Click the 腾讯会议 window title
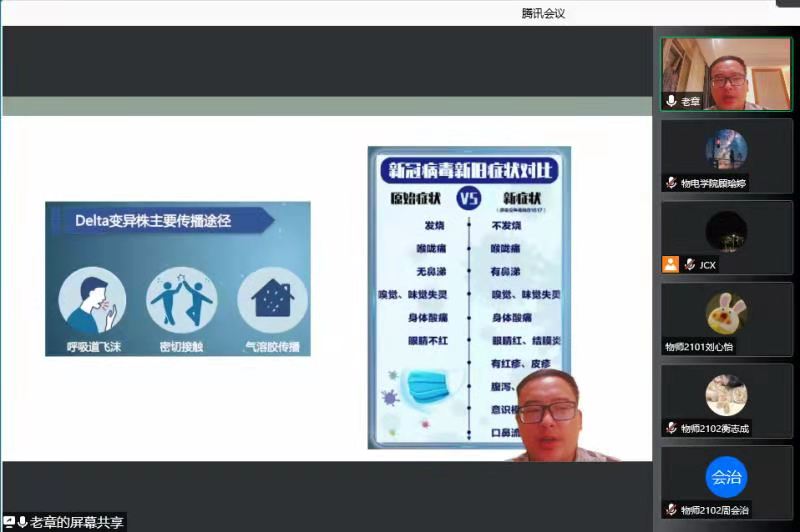 click(x=543, y=13)
